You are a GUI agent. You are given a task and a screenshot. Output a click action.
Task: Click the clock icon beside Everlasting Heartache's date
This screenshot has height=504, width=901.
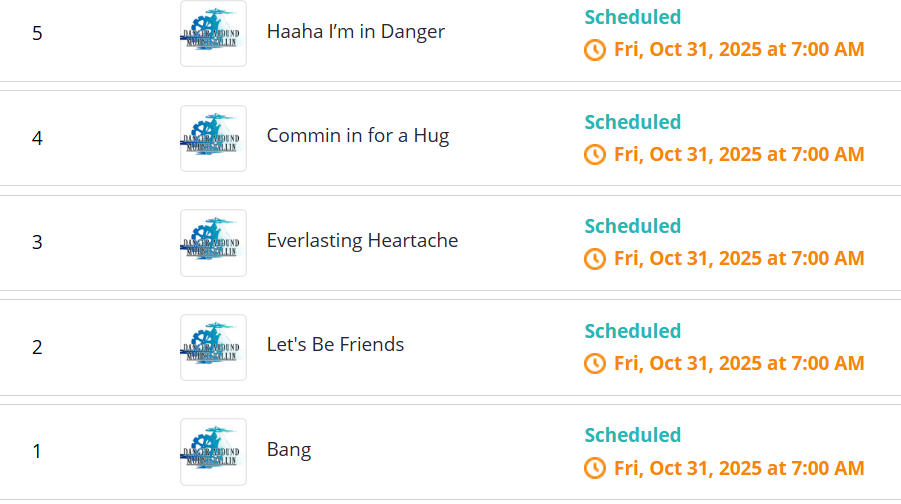[x=595, y=259]
